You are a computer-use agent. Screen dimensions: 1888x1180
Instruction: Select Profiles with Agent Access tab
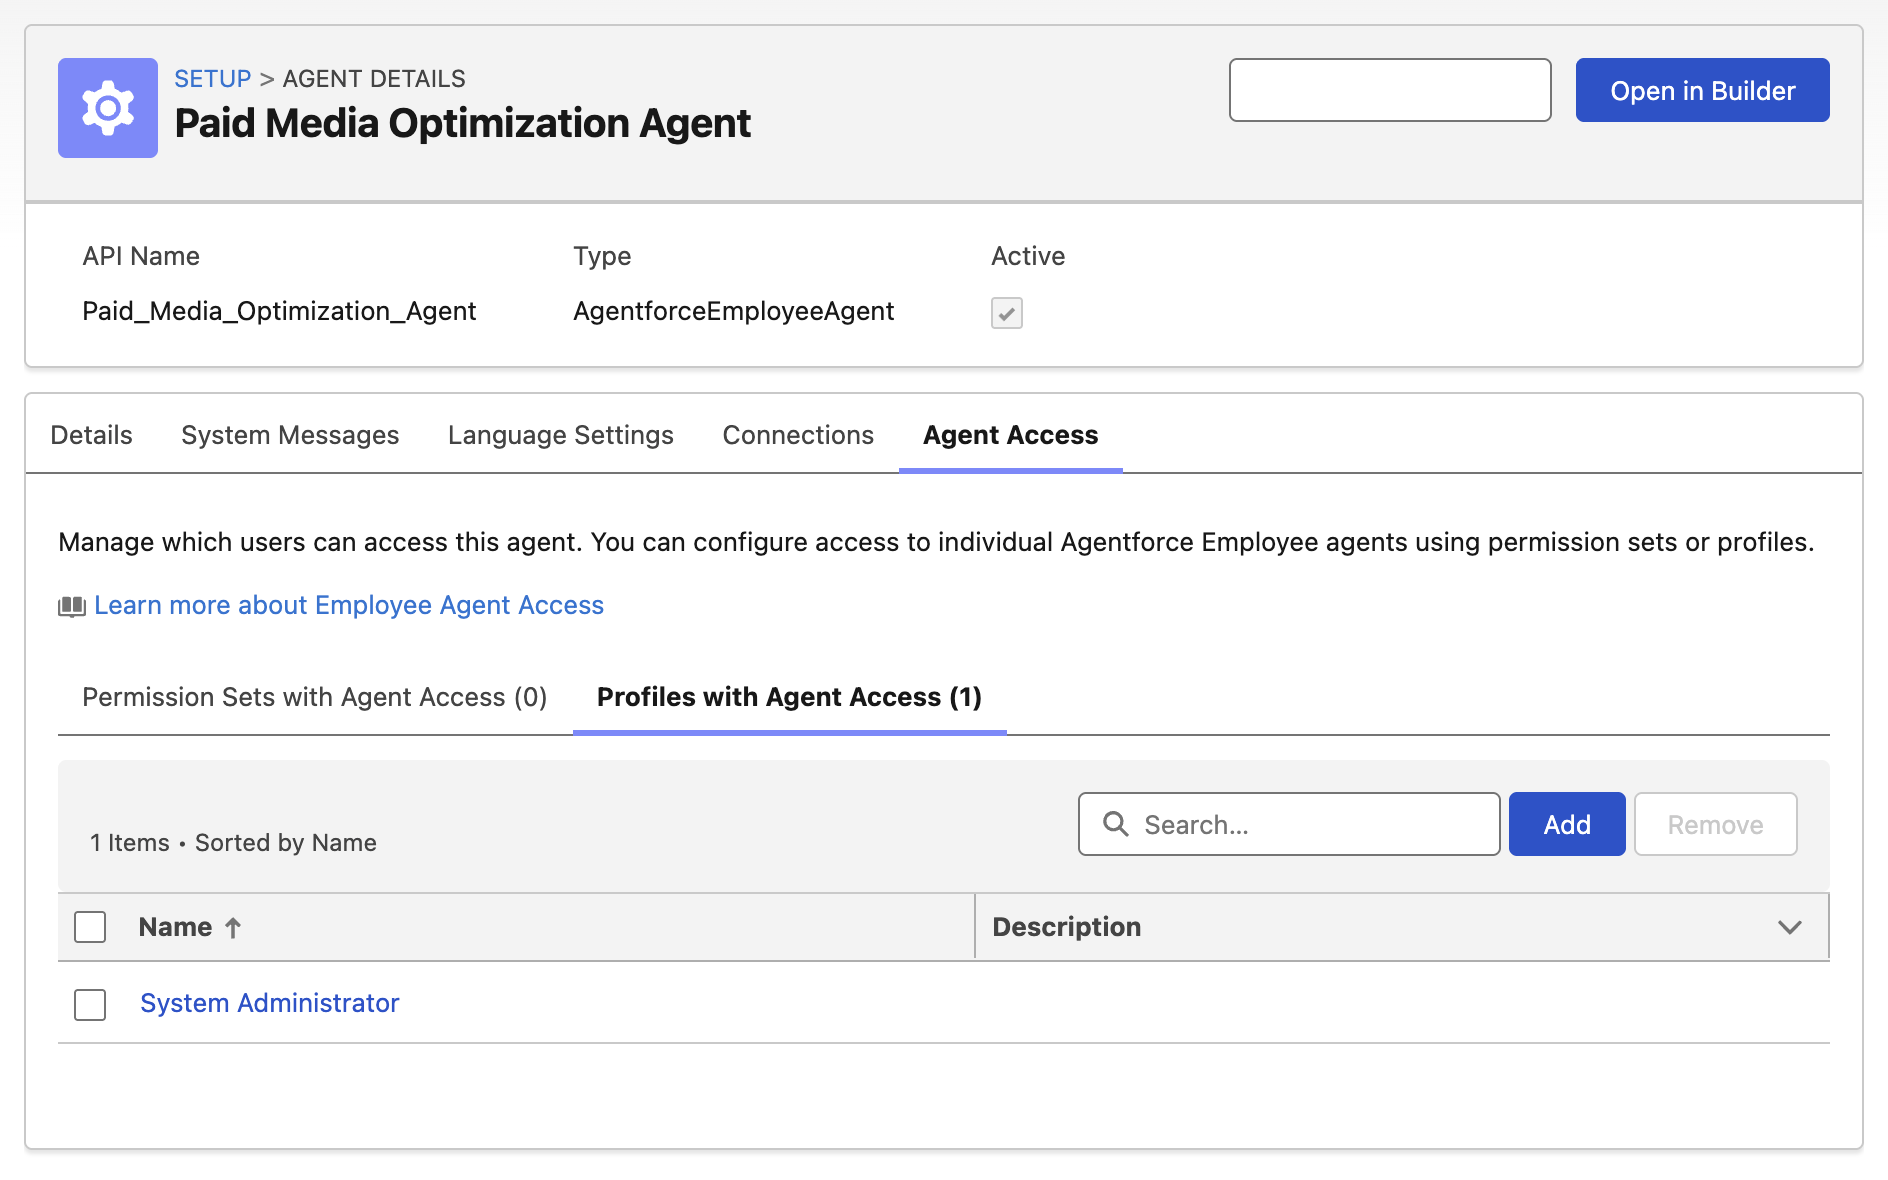pos(789,697)
